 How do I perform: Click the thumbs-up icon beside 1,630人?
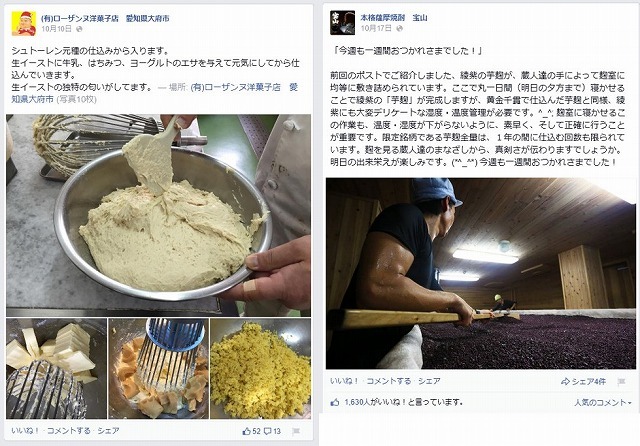click(x=335, y=402)
